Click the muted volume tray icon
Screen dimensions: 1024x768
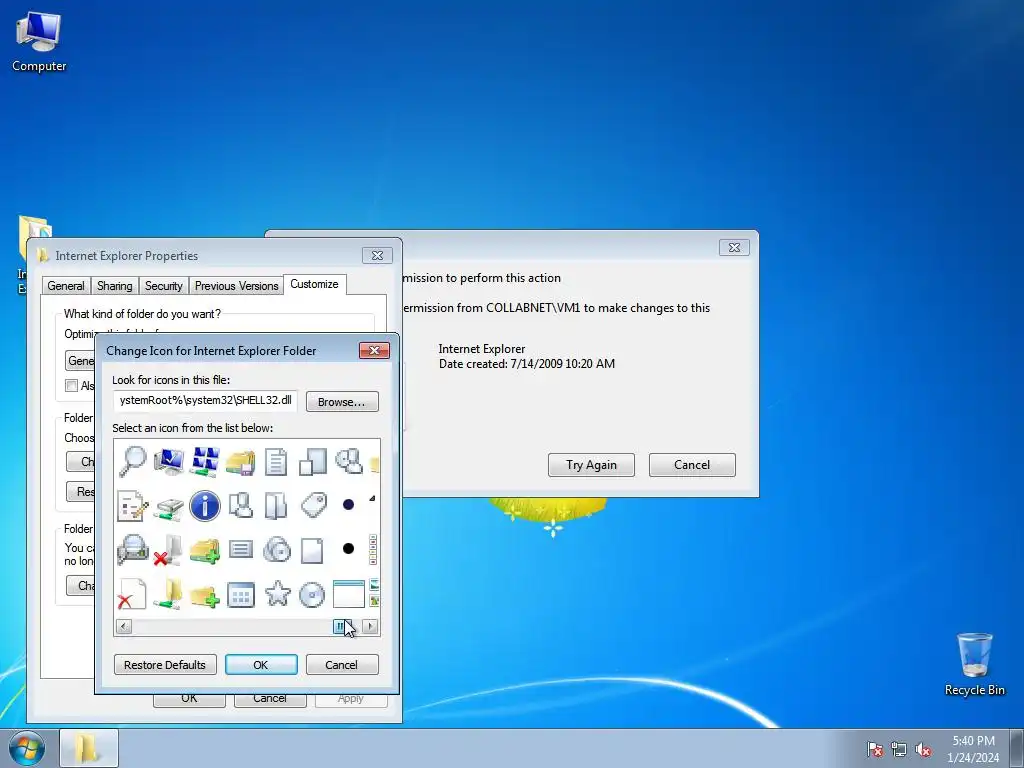(923, 749)
